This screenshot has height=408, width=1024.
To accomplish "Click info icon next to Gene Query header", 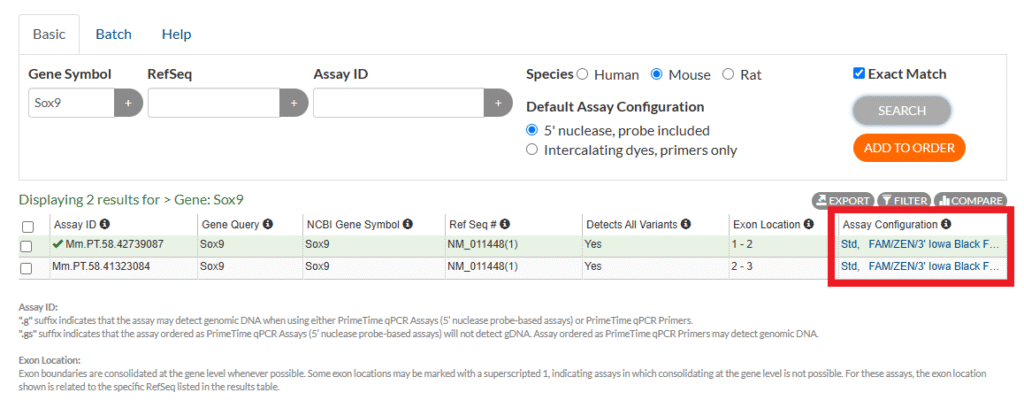I will (x=268, y=225).
